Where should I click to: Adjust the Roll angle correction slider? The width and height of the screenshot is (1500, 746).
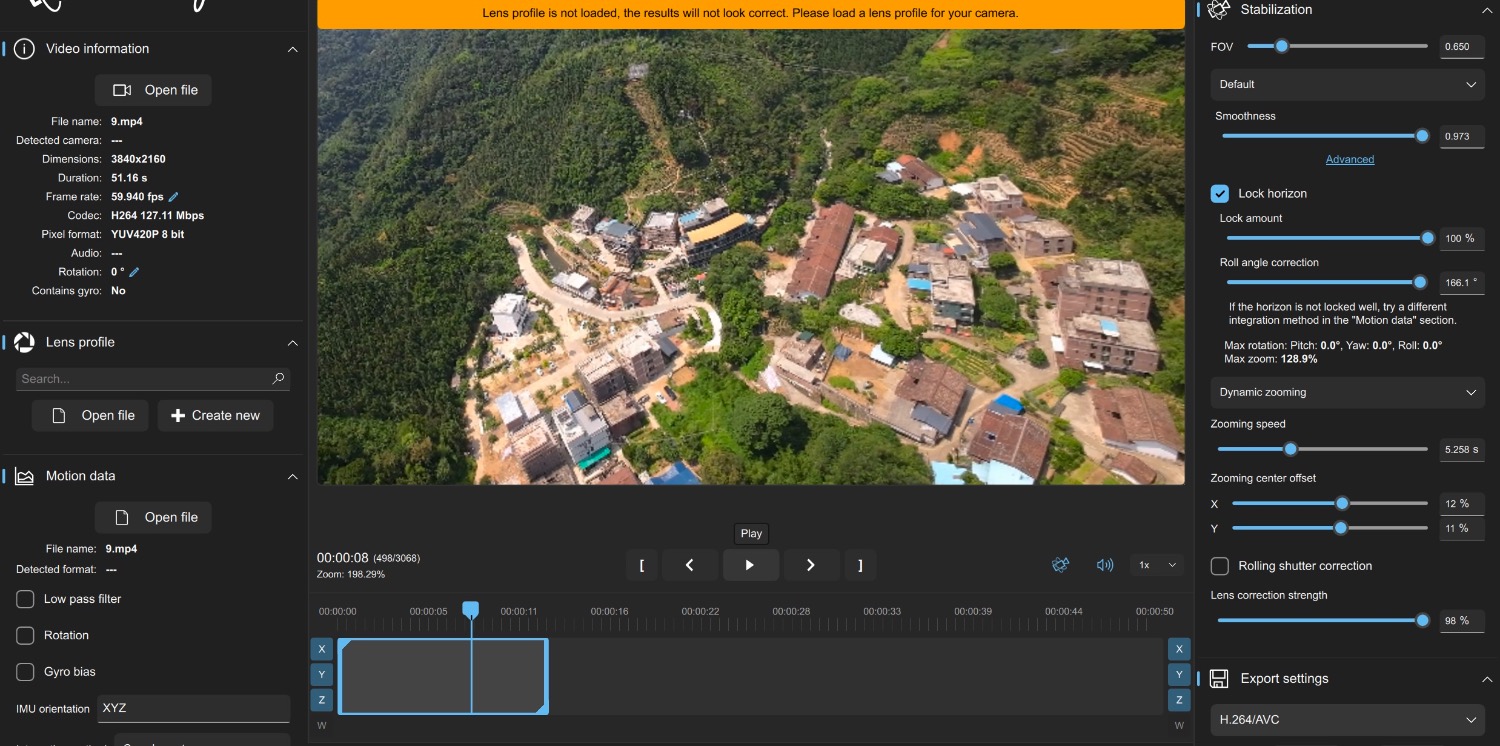coord(1327,283)
